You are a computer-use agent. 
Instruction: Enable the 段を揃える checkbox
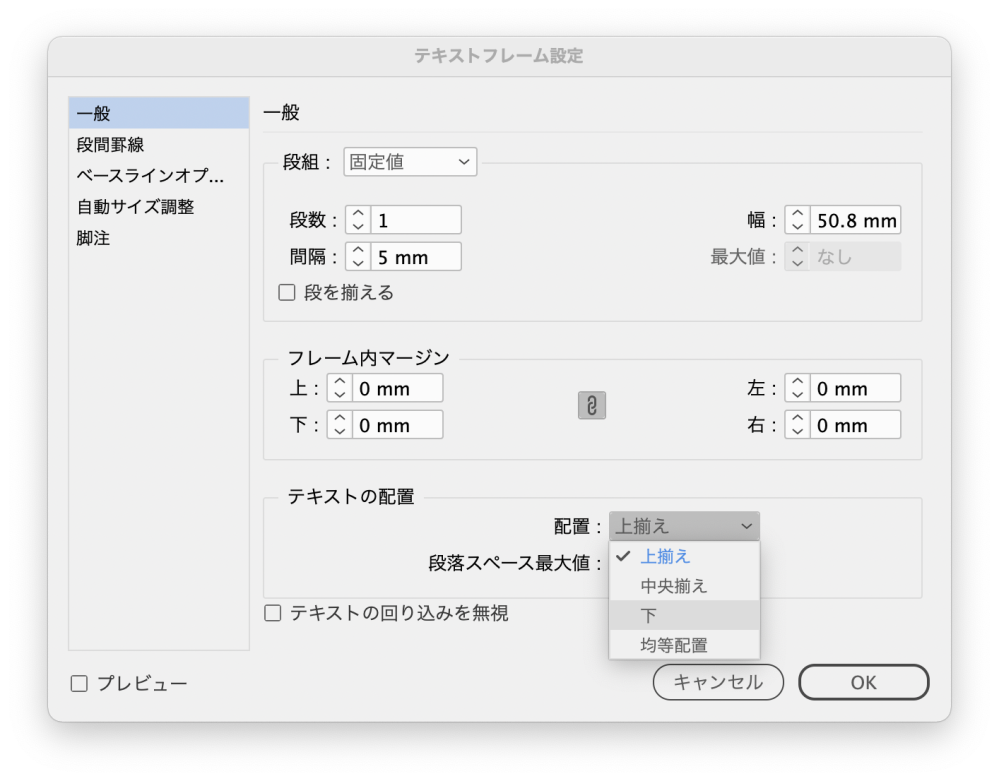[x=287, y=293]
